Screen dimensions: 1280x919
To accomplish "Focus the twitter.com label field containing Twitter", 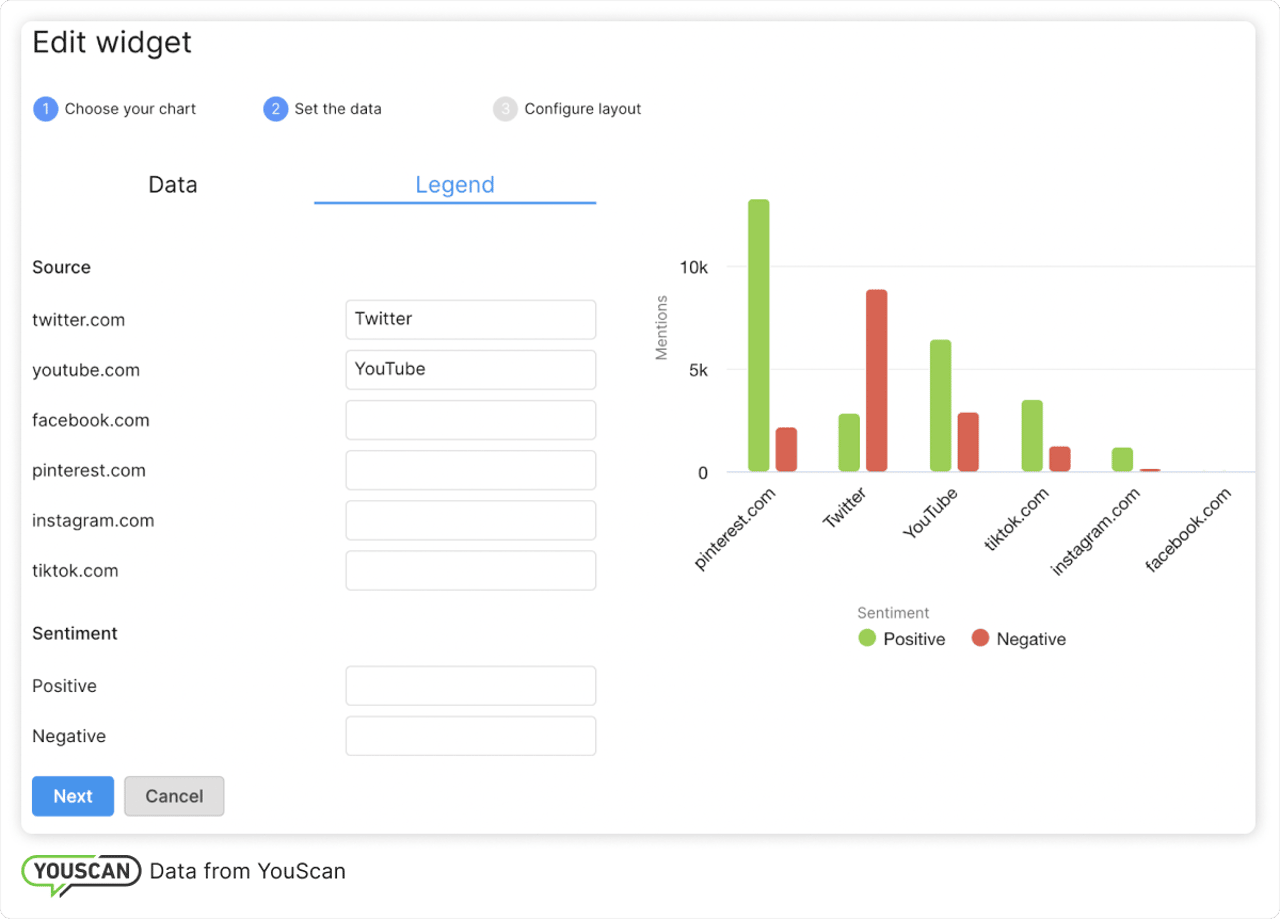I will pyautogui.click(x=471, y=320).
